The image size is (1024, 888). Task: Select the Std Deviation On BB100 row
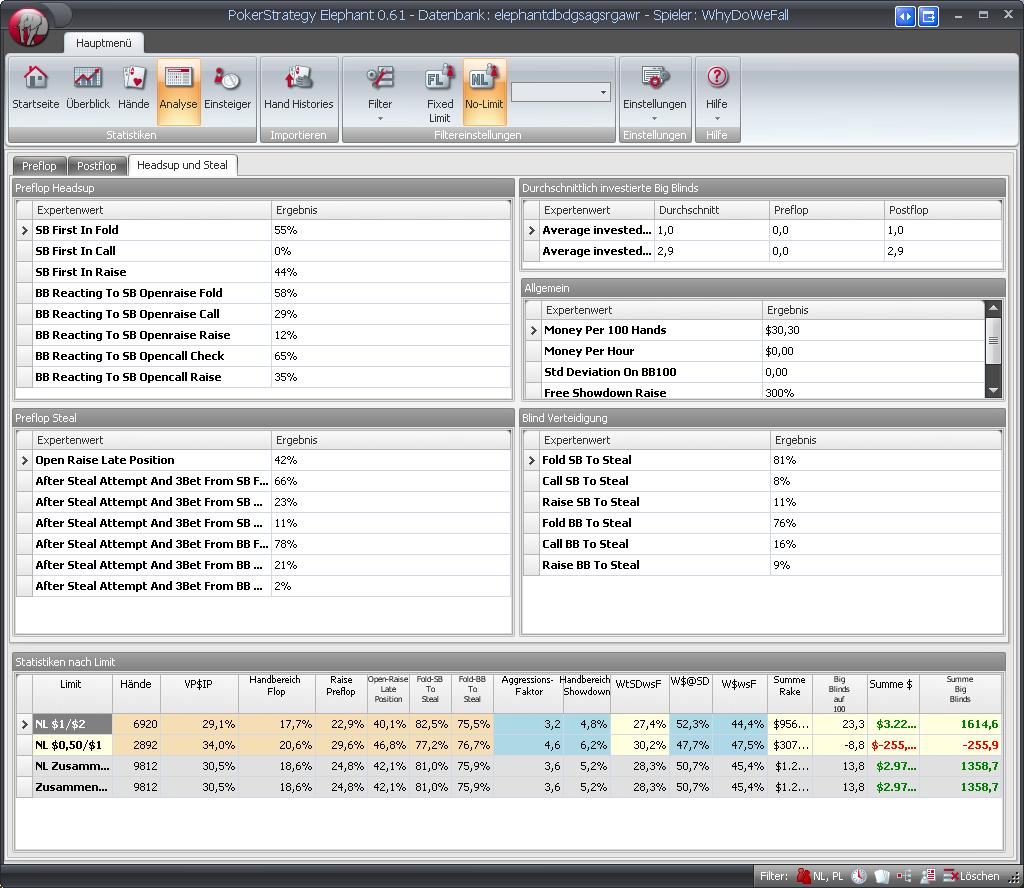click(755, 372)
